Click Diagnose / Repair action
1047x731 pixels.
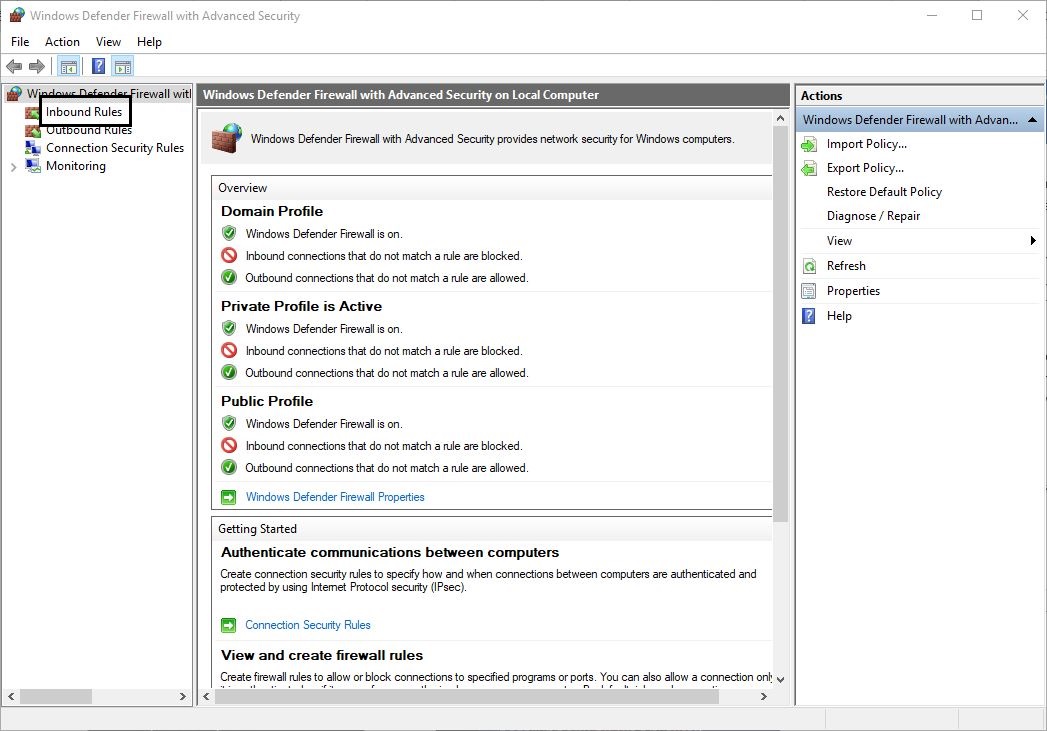tap(873, 216)
